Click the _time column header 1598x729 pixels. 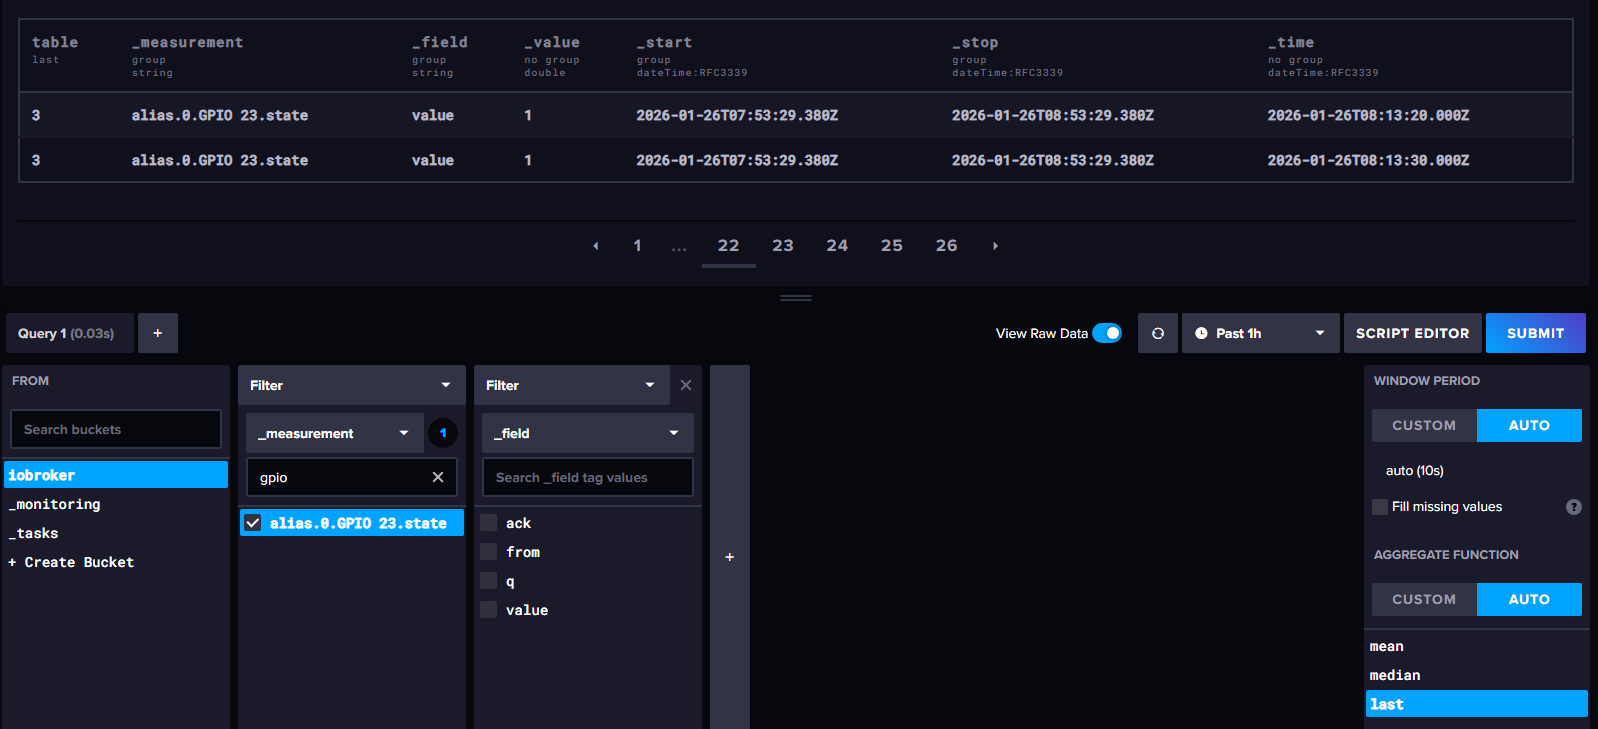click(1291, 42)
